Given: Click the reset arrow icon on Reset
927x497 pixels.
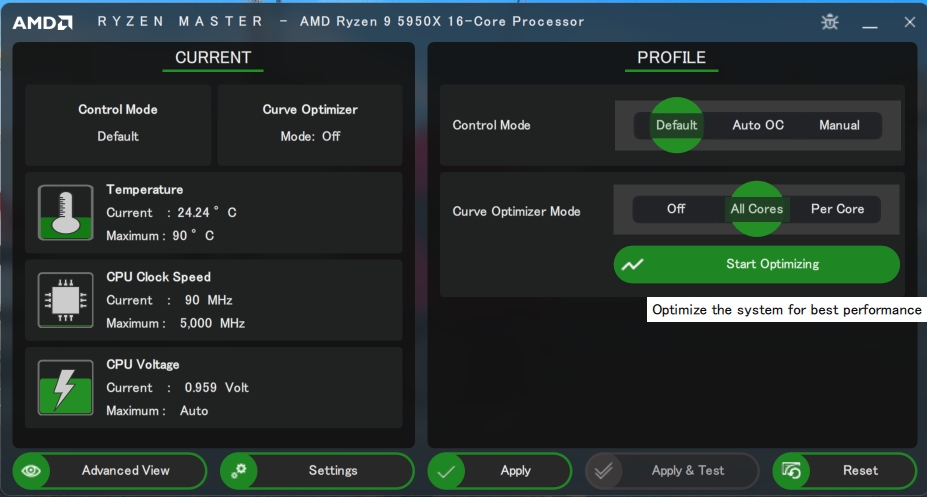Looking at the screenshot, I should tap(793, 471).
